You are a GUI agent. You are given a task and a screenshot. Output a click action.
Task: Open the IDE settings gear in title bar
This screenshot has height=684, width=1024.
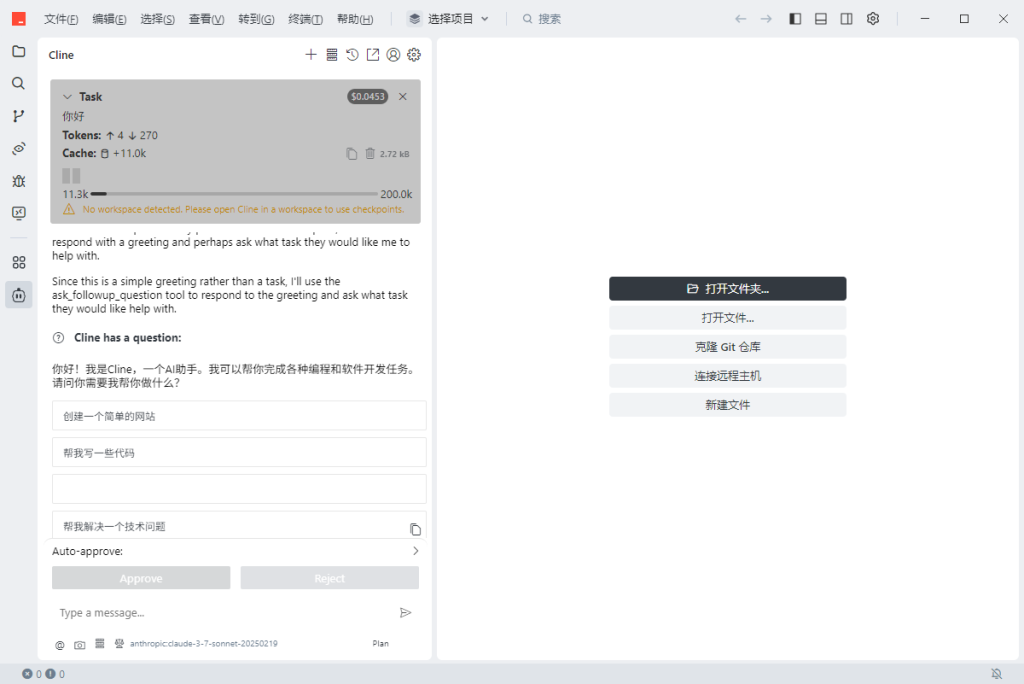coord(873,19)
